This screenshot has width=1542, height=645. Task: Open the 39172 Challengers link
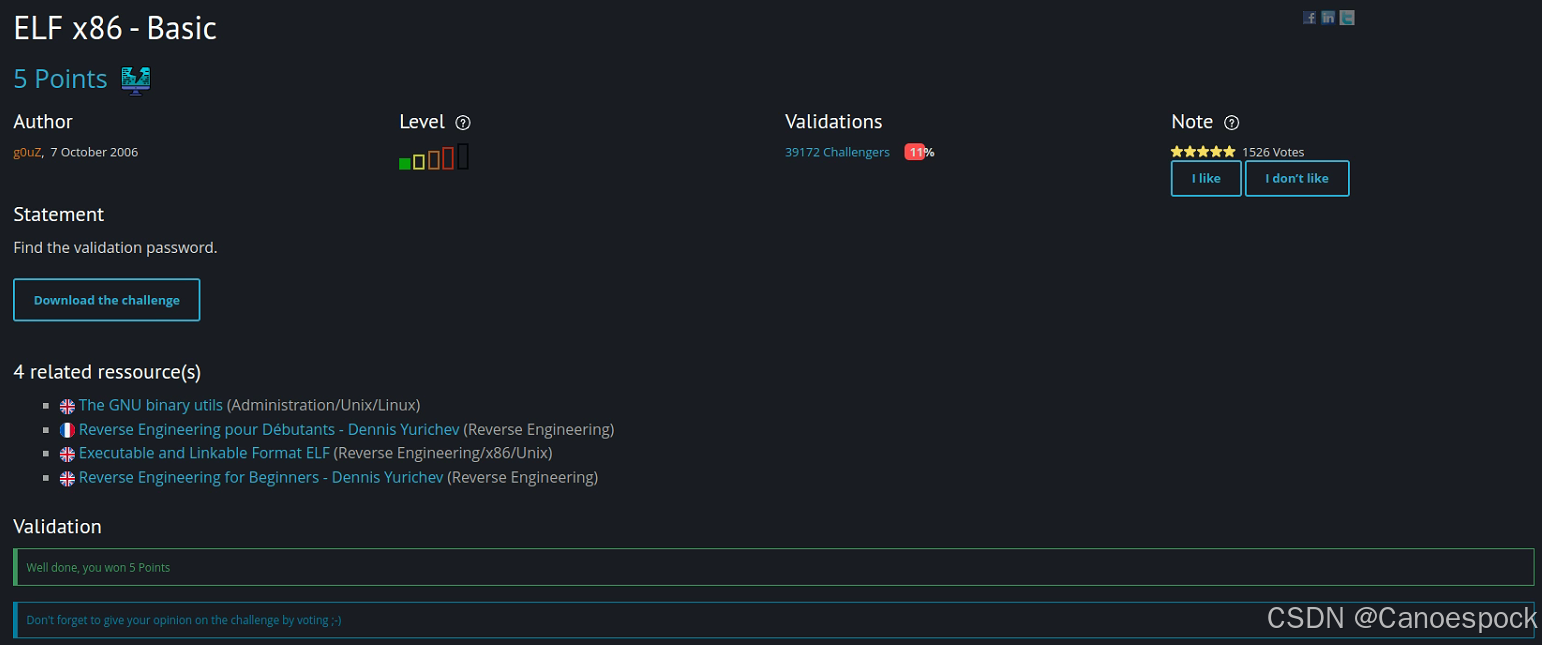[x=837, y=152]
